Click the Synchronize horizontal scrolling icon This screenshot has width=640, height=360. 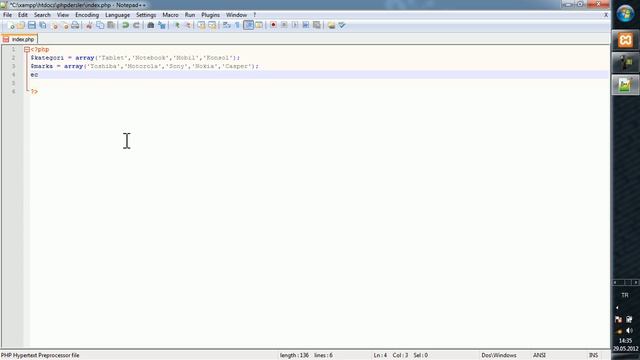click(212, 25)
